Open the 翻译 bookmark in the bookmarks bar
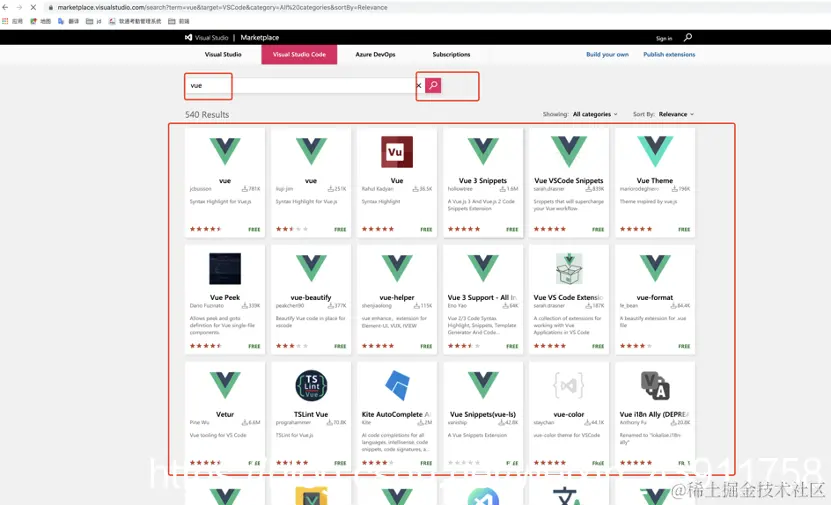The width and height of the screenshot is (832, 506). coord(68,21)
